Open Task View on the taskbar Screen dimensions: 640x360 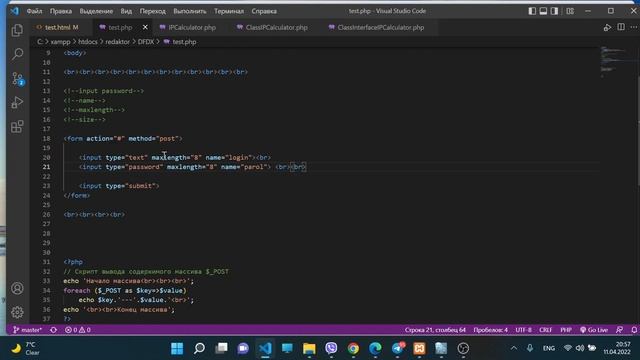pyautogui.click(x=221, y=349)
